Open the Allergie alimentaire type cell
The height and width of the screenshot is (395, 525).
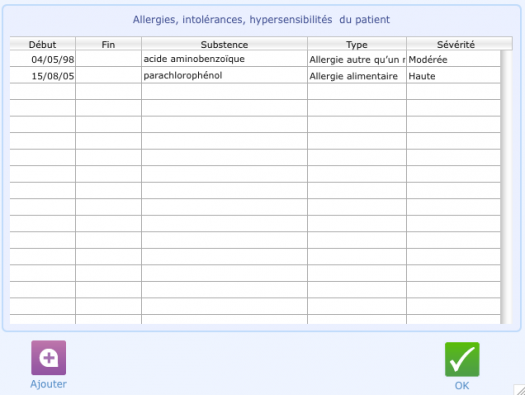point(357,76)
